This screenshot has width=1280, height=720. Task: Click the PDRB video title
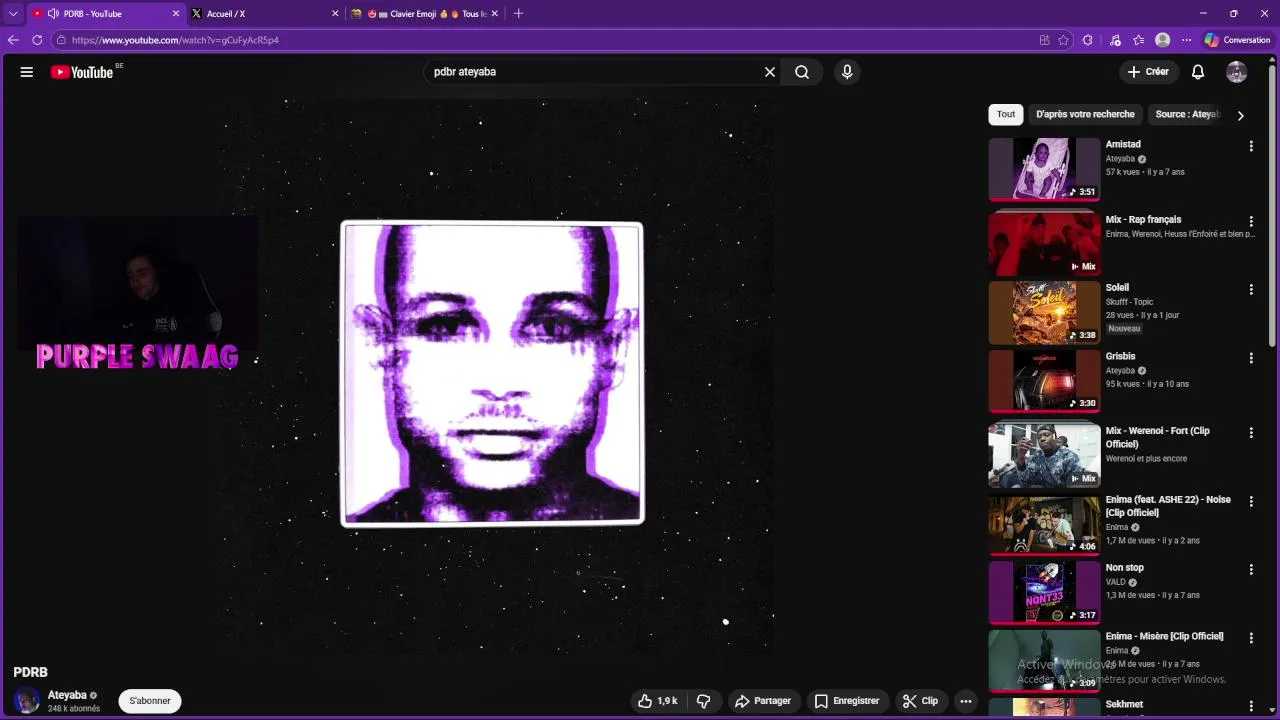(30, 672)
